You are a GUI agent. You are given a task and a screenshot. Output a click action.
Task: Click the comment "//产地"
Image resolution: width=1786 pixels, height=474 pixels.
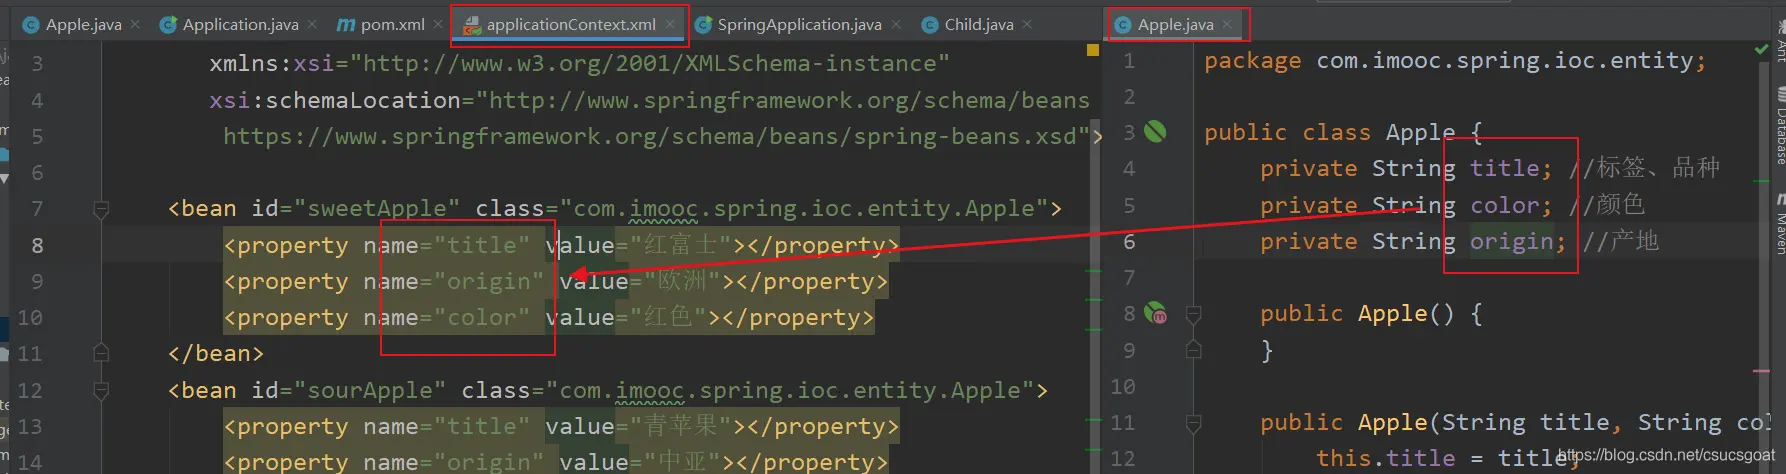(1621, 241)
